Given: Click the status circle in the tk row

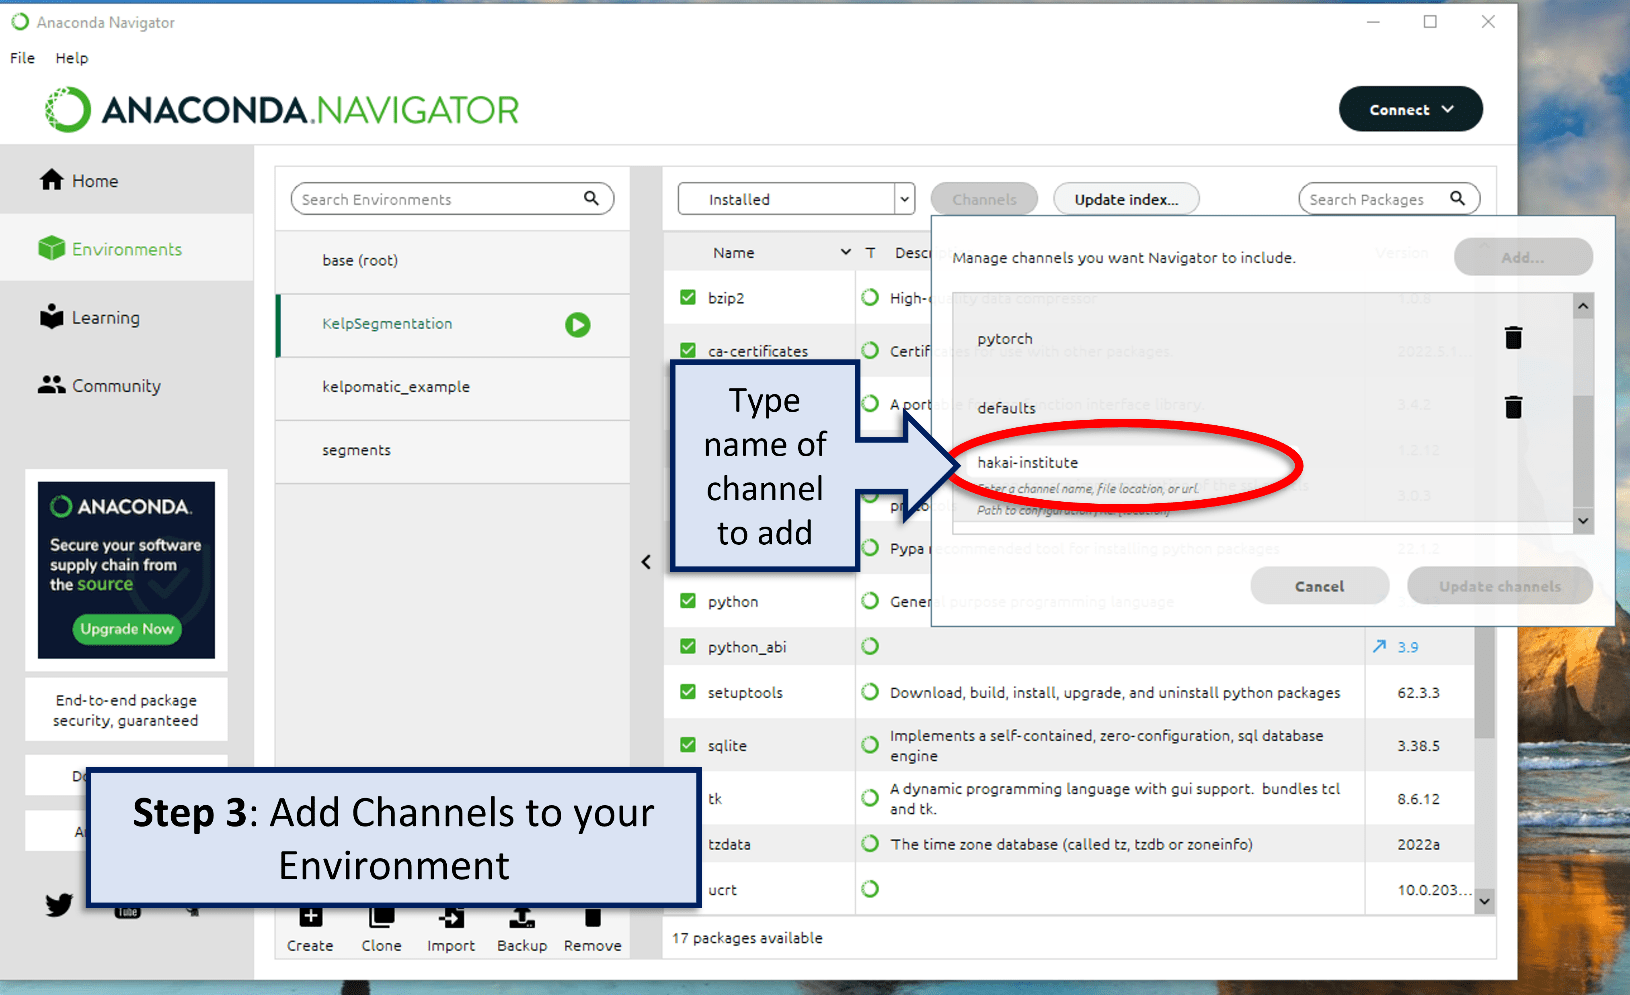Looking at the screenshot, I should (870, 798).
